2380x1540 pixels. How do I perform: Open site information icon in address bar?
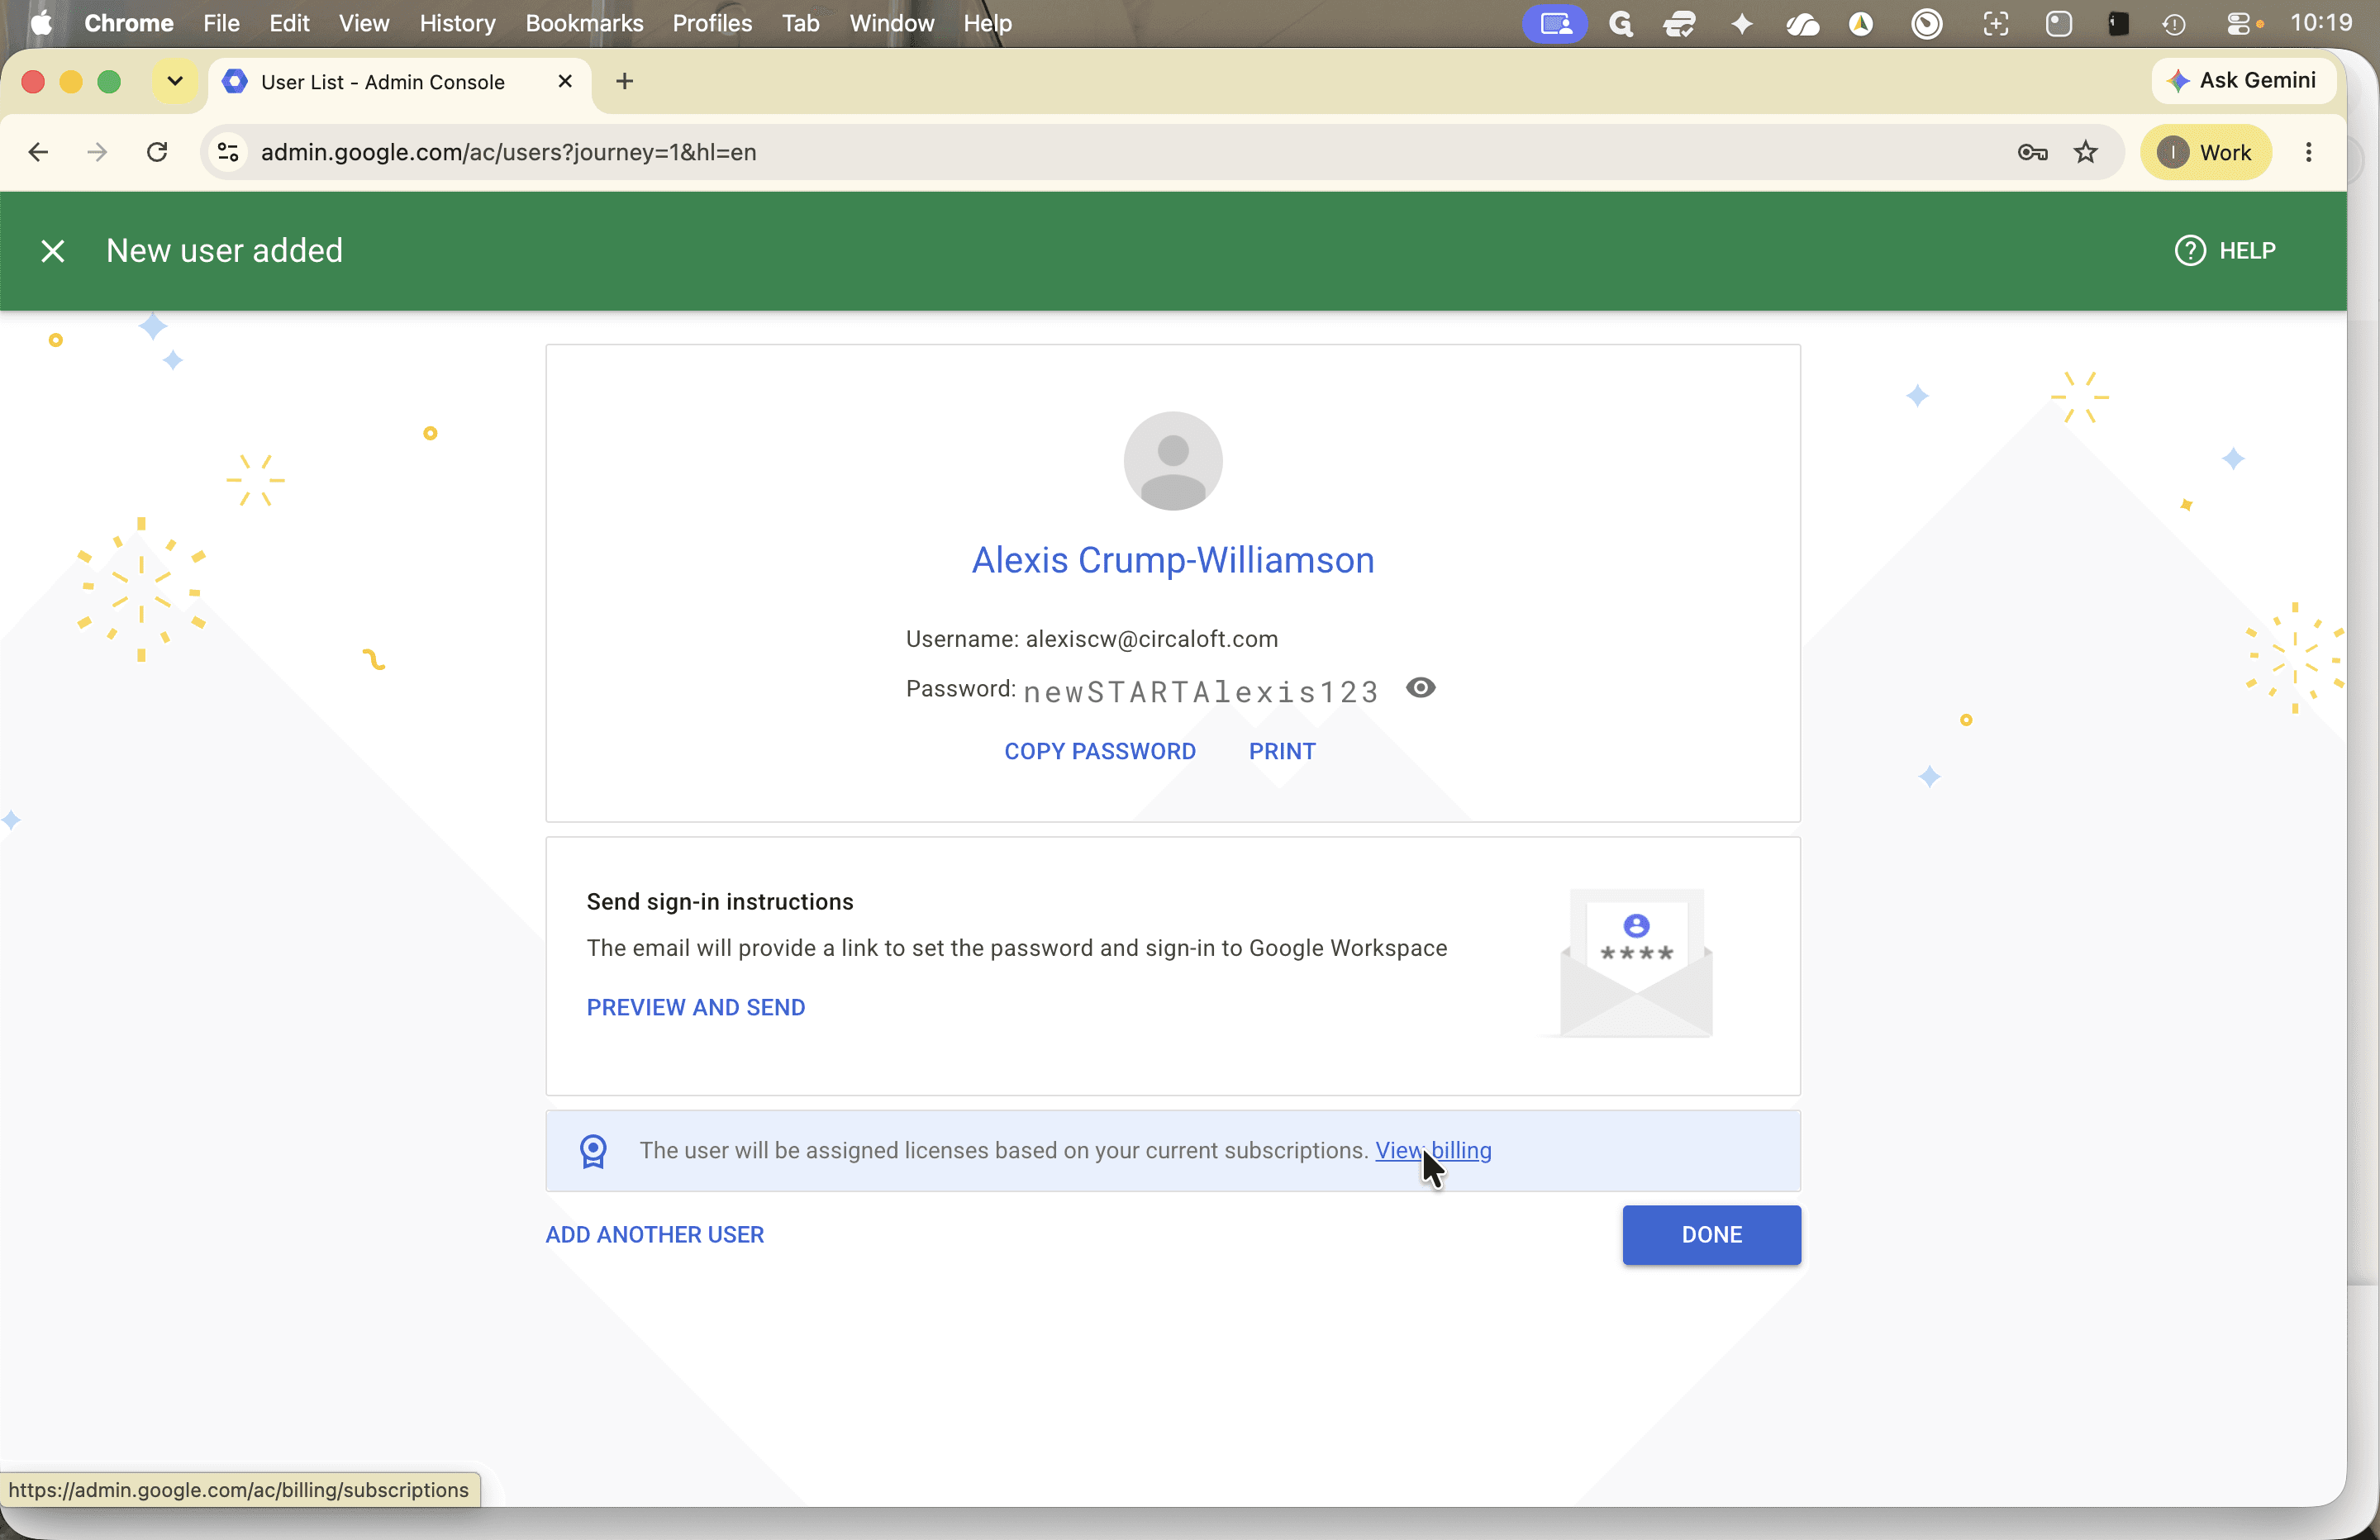[x=228, y=152]
